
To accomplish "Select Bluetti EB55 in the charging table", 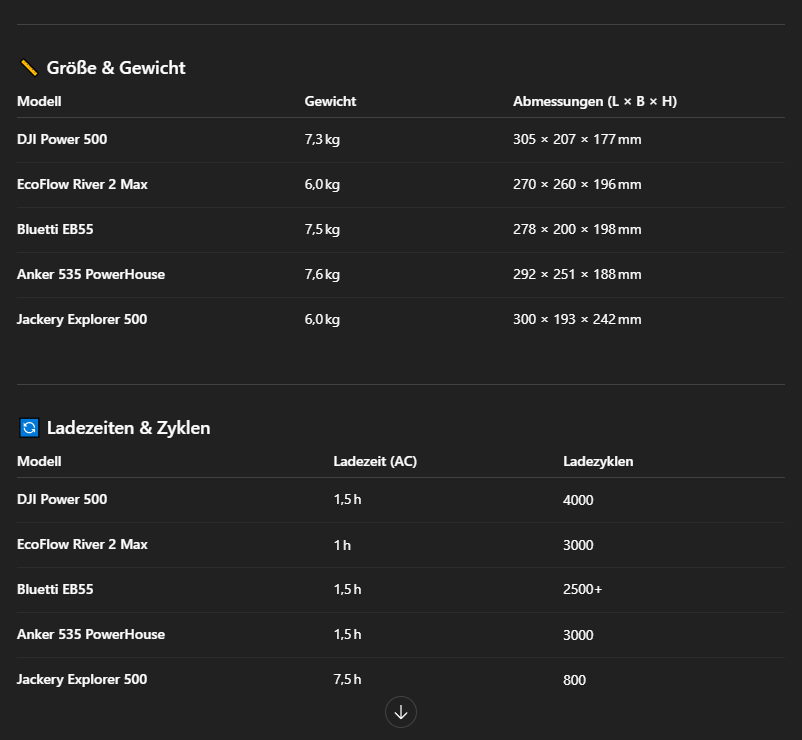I will pyautogui.click(x=55, y=589).
